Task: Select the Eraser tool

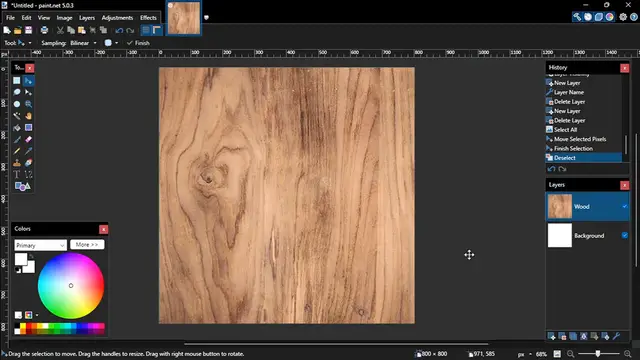Action: (x=28, y=140)
